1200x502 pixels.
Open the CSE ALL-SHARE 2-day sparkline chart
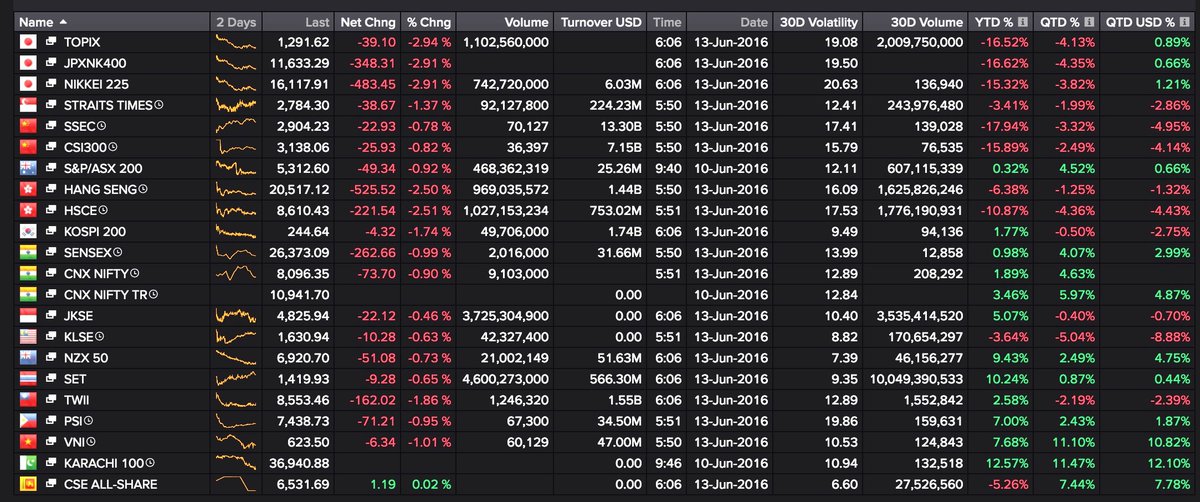(235, 484)
